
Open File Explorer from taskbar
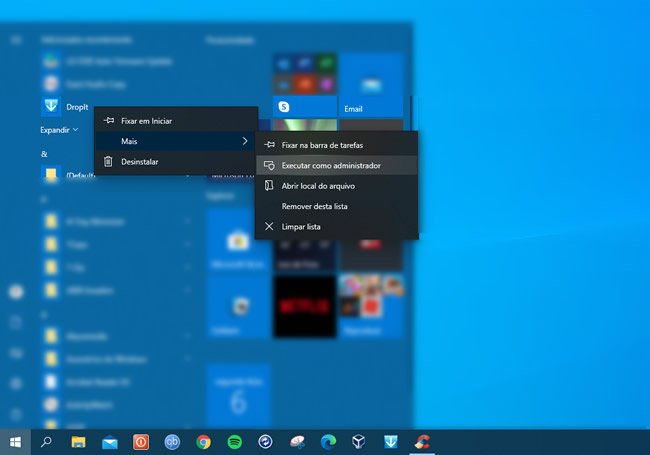pyautogui.click(x=78, y=441)
